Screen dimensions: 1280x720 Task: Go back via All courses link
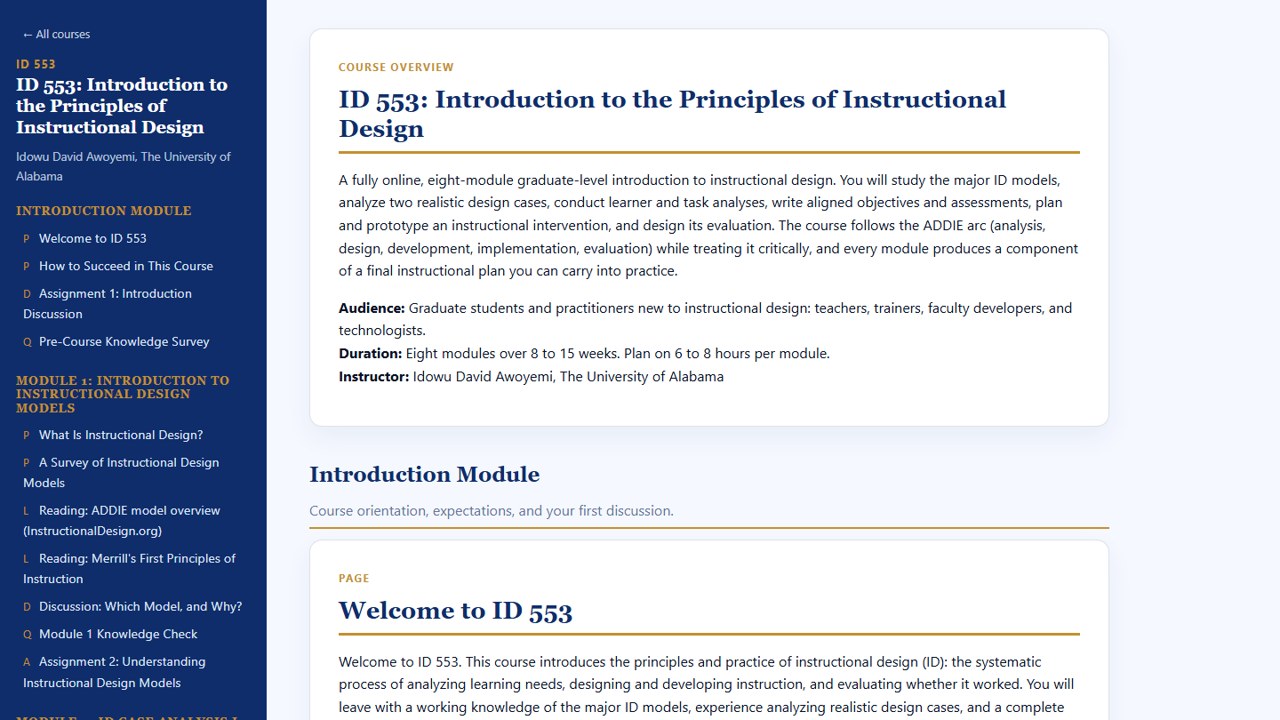(56, 34)
